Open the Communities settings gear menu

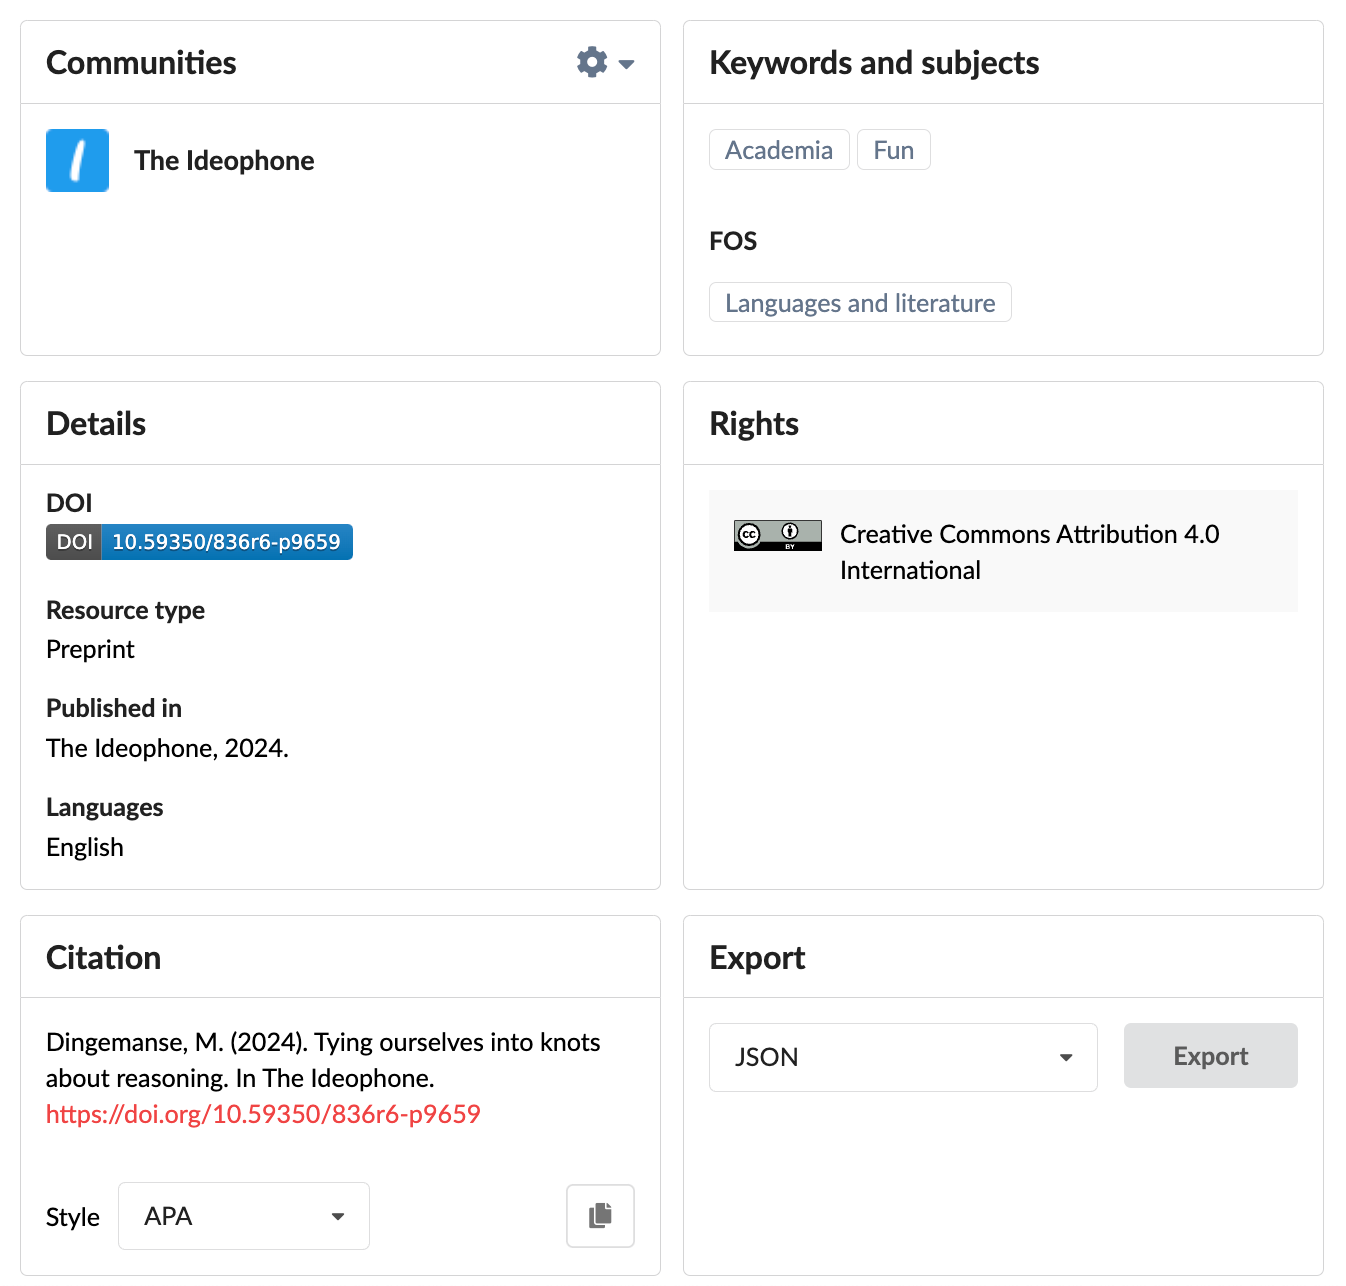[x=593, y=62]
